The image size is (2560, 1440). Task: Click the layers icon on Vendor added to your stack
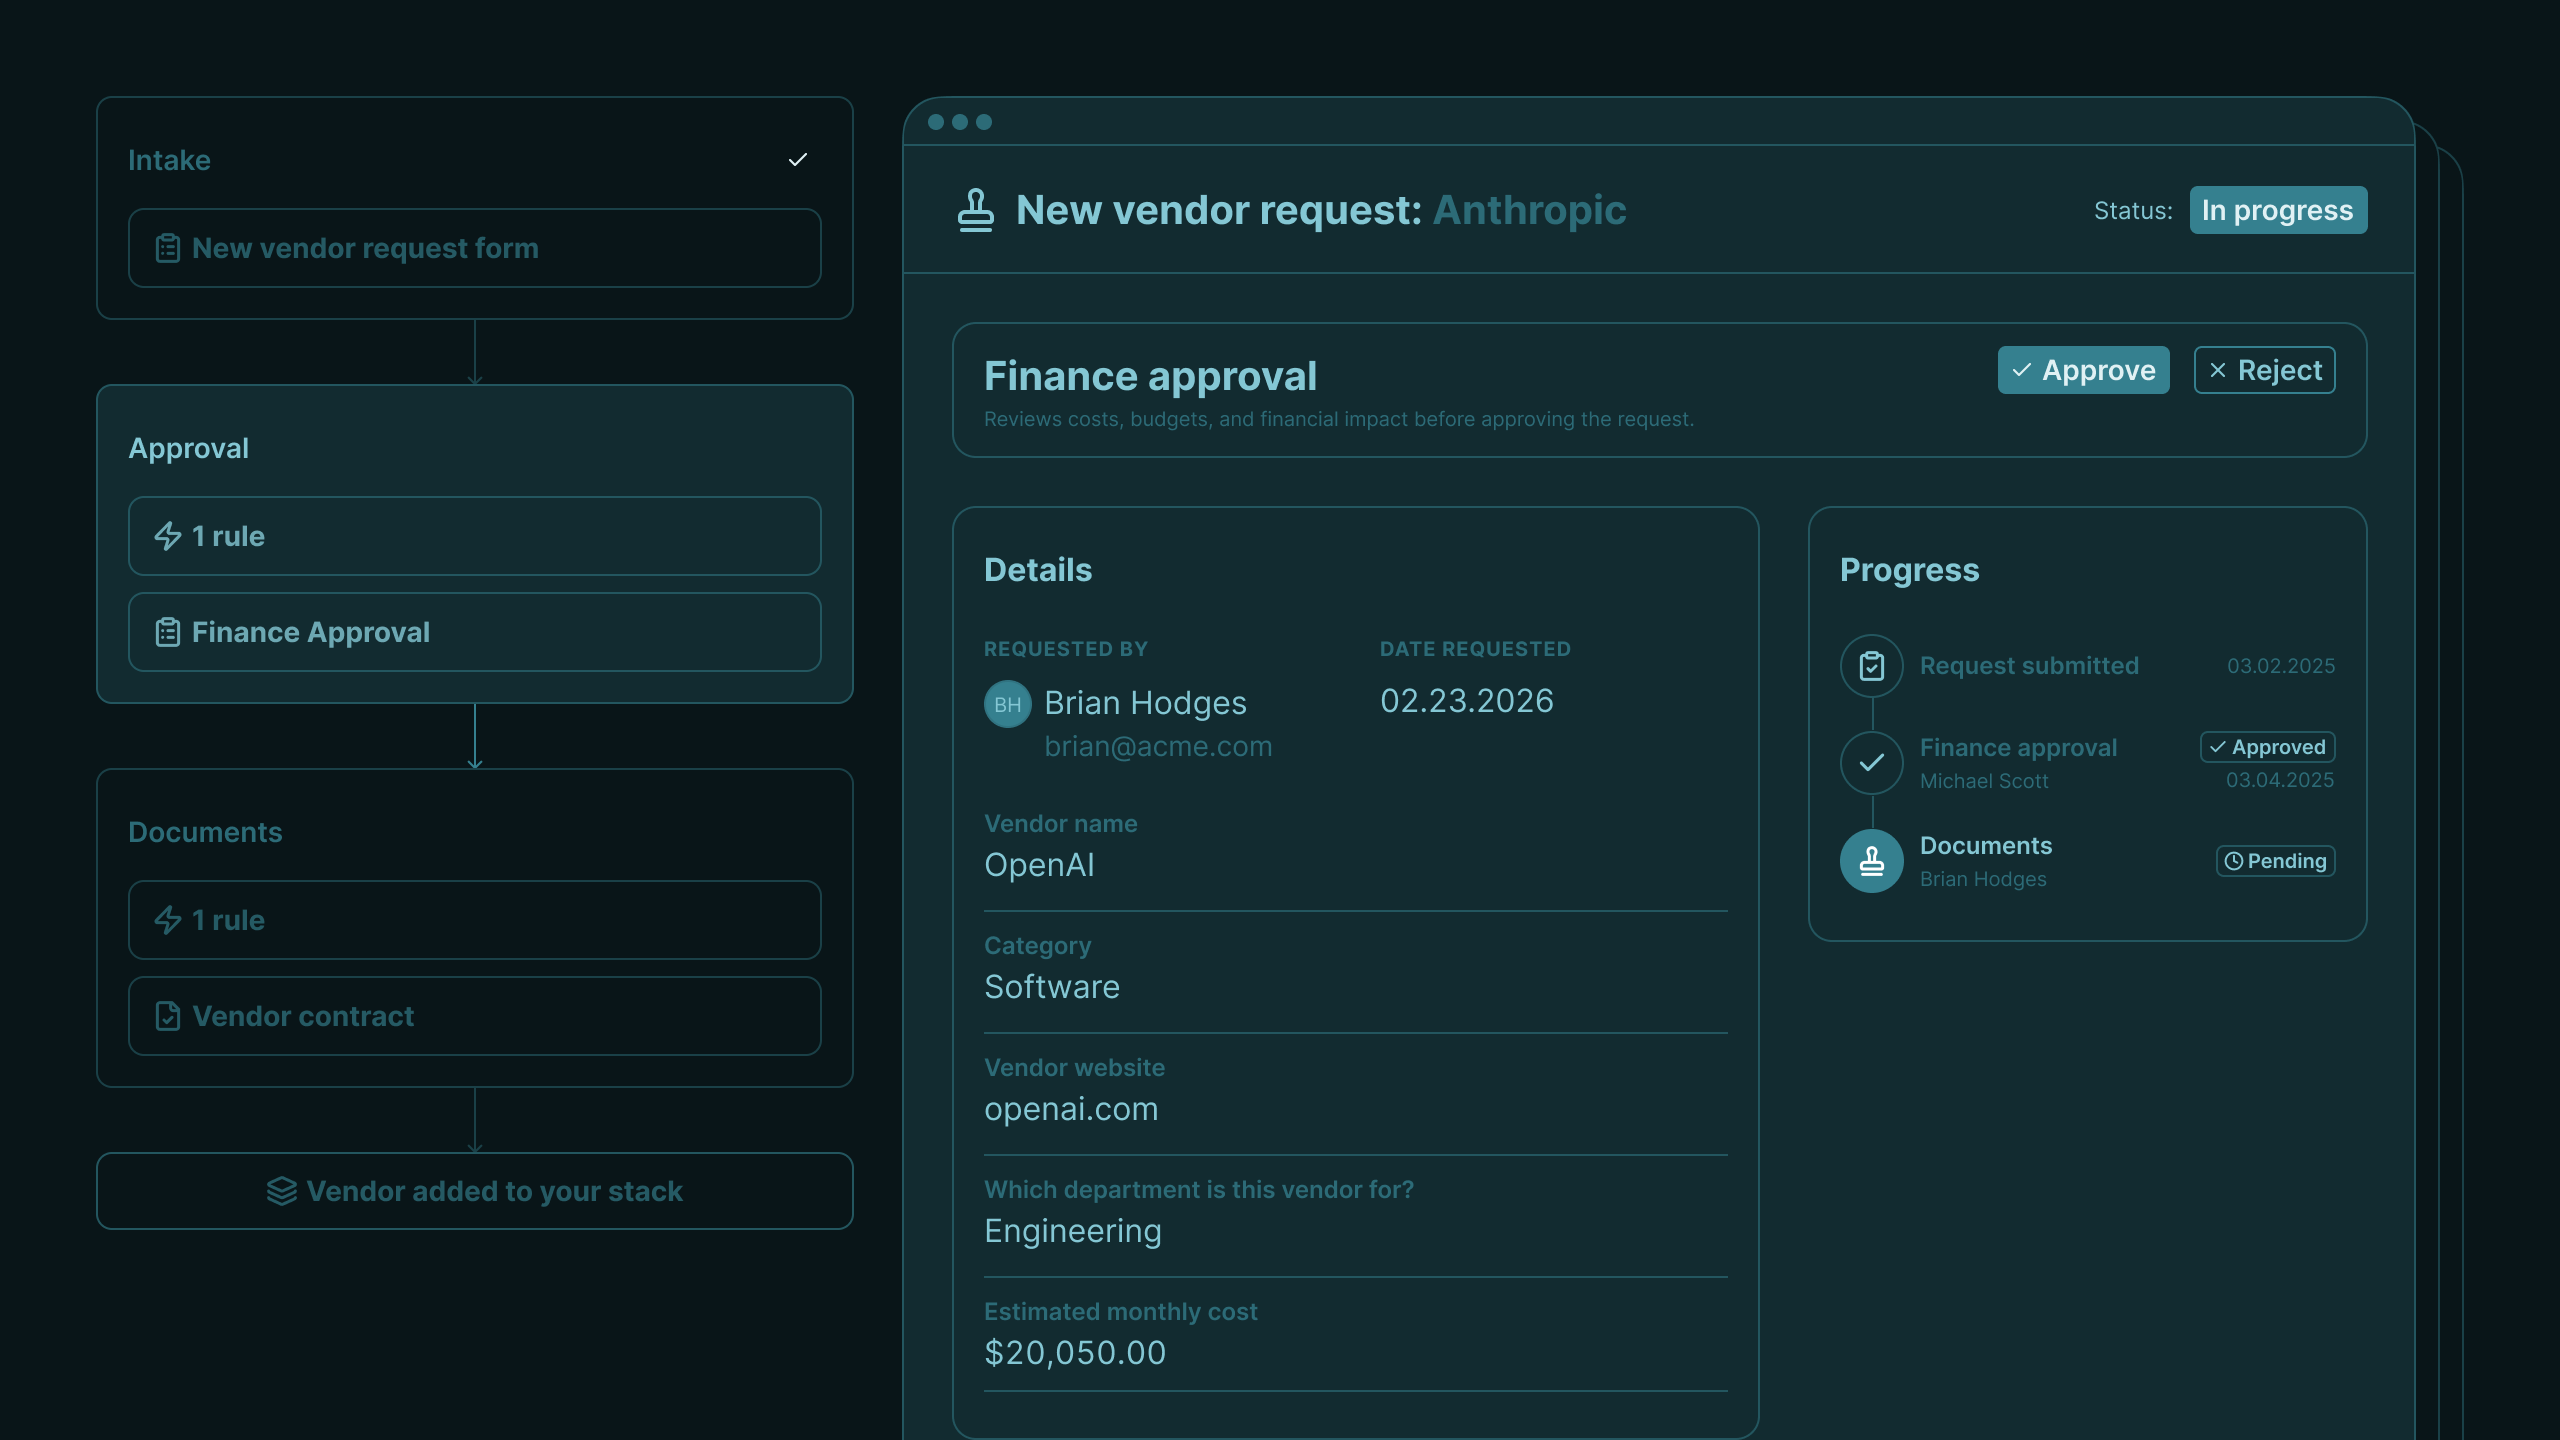pos(282,1191)
